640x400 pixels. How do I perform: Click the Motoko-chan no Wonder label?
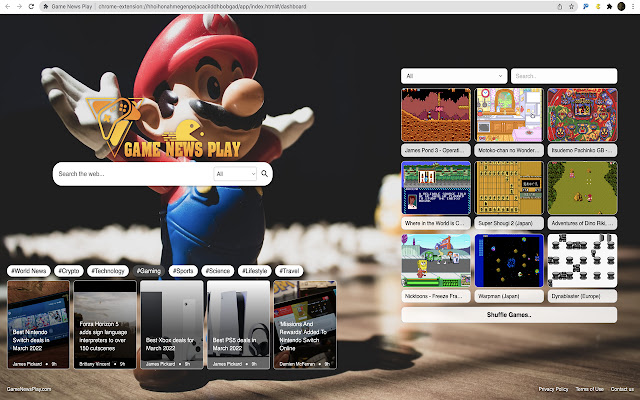pyautogui.click(x=509, y=150)
